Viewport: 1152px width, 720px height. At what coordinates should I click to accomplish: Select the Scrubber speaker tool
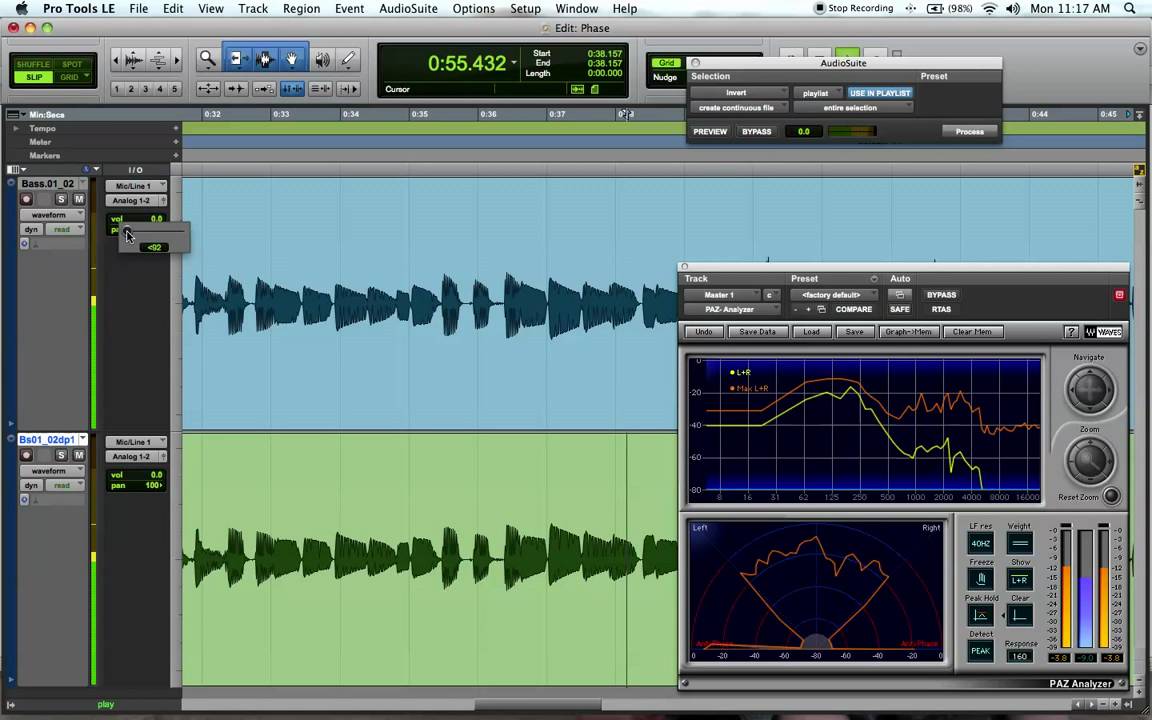[x=322, y=59]
